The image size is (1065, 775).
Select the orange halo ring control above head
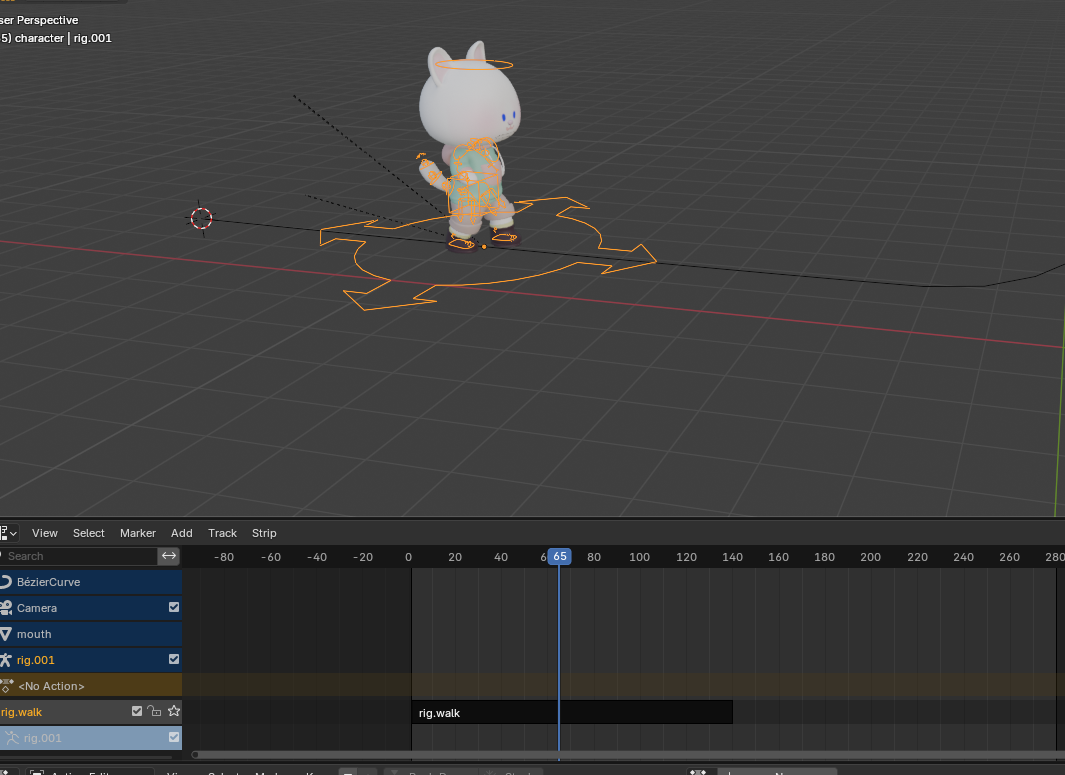point(474,65)
